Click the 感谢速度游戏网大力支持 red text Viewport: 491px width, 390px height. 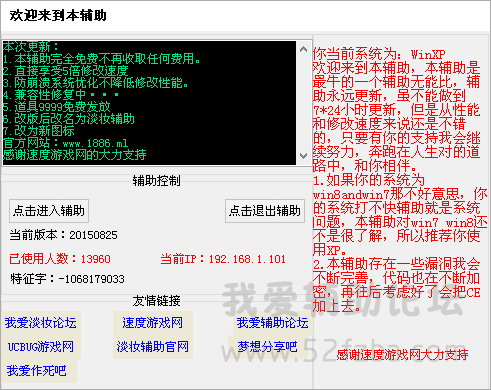(x=402, y=355)
